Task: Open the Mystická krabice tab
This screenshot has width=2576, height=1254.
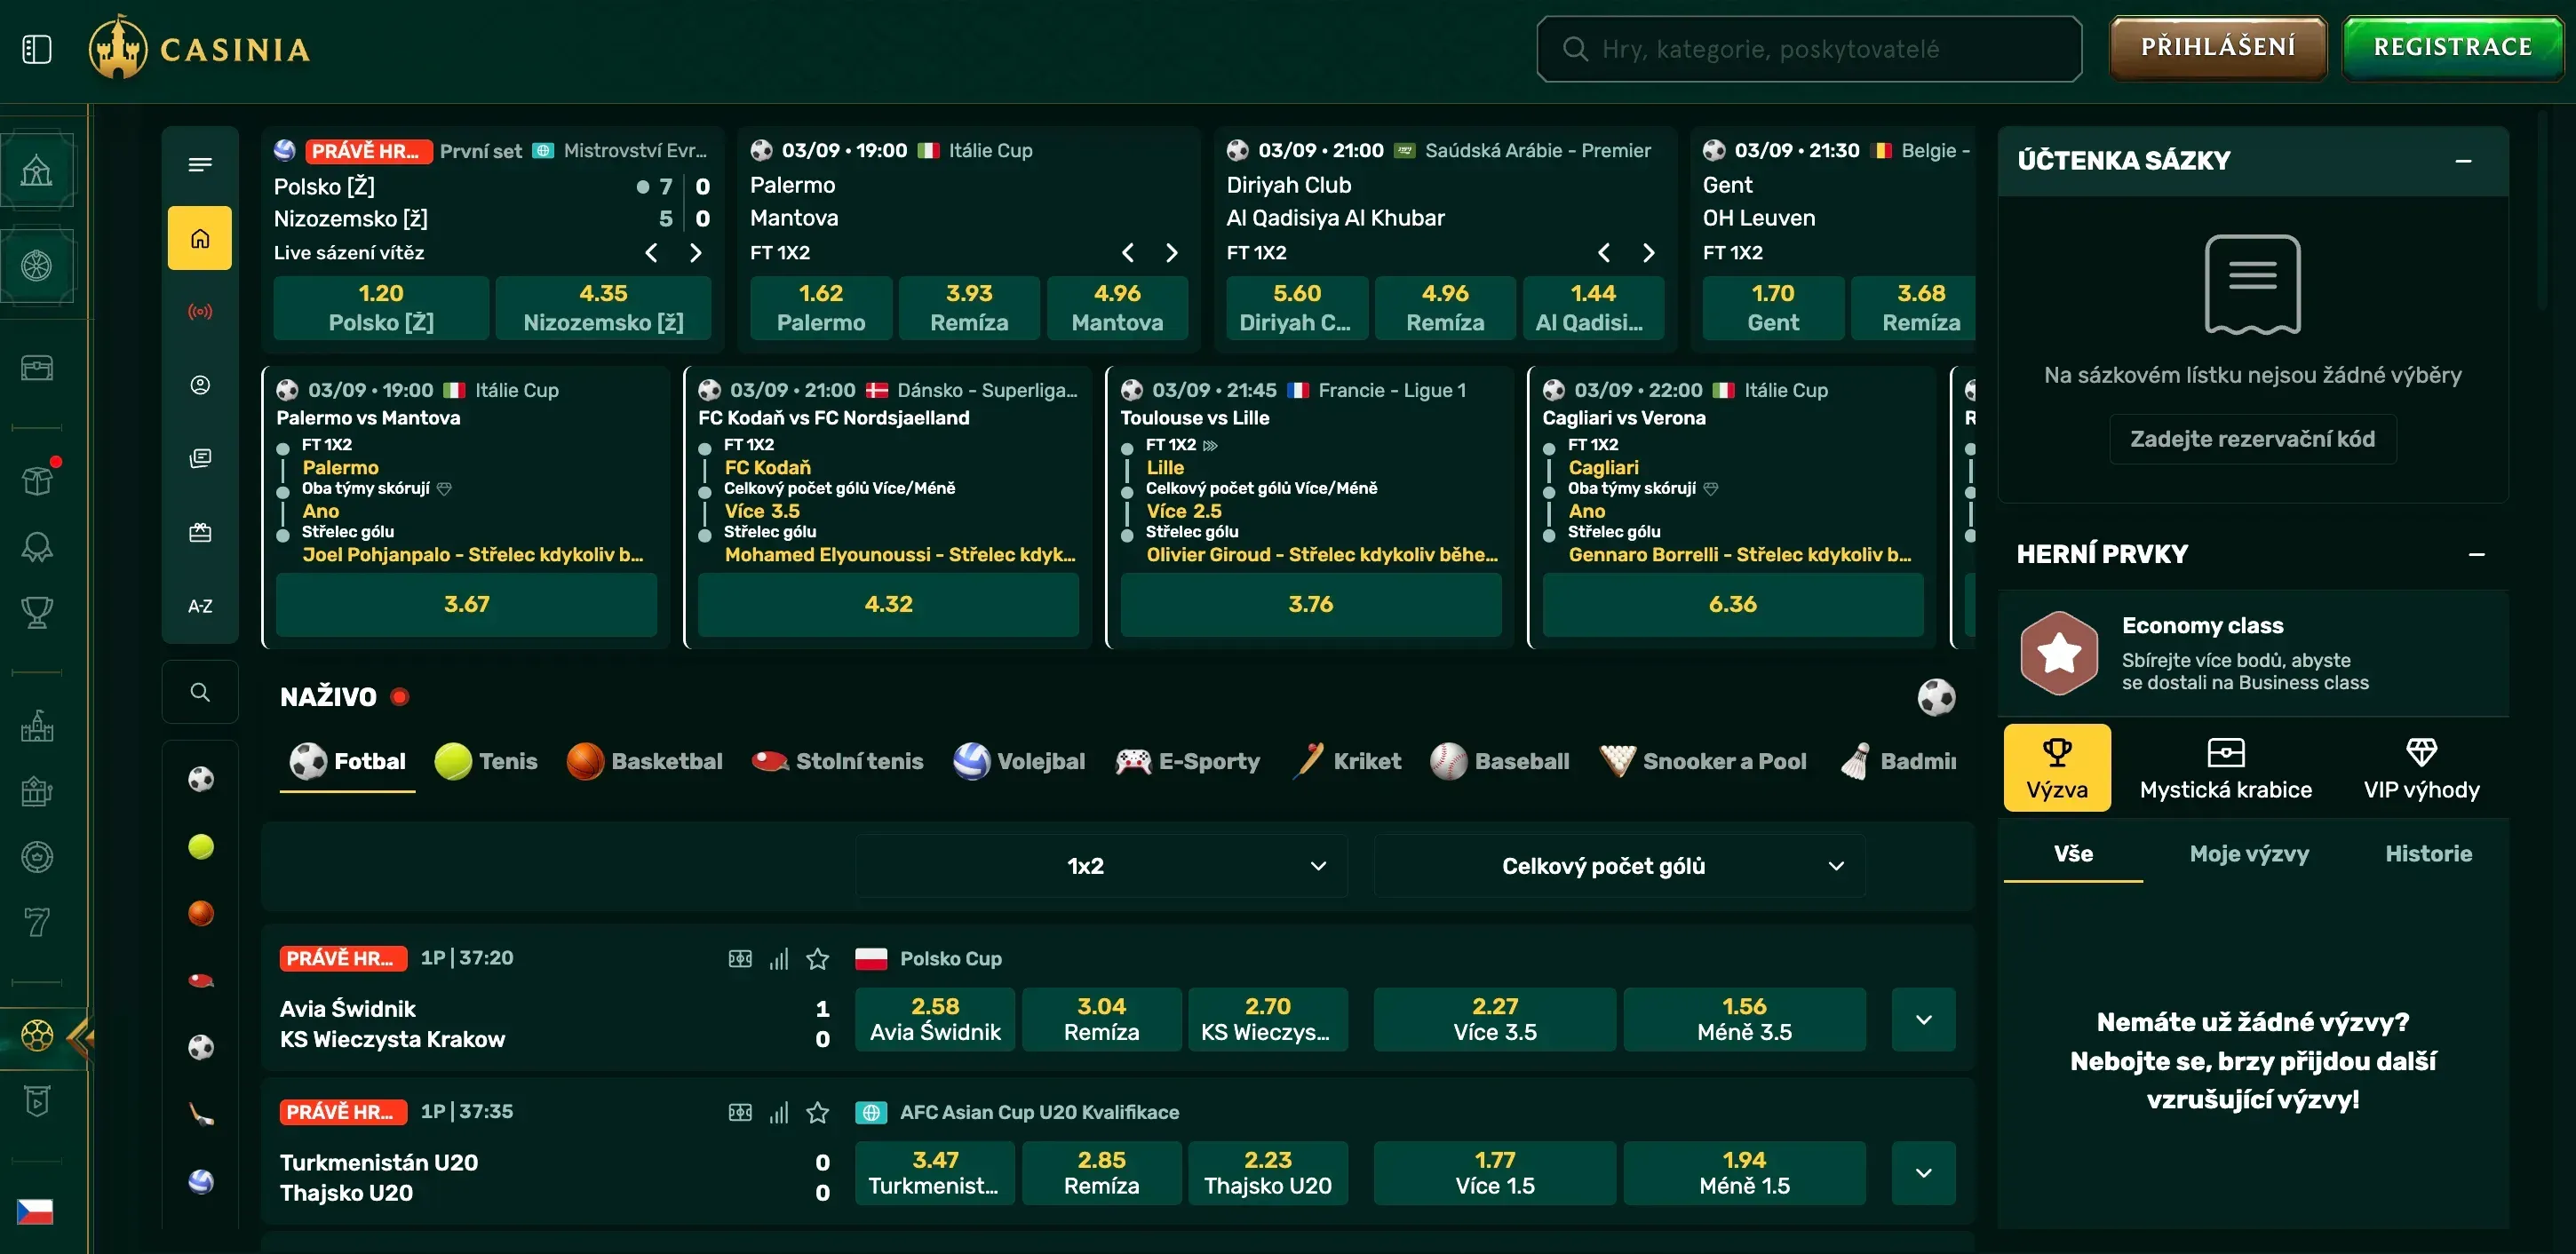Action: pos(2225,768)
